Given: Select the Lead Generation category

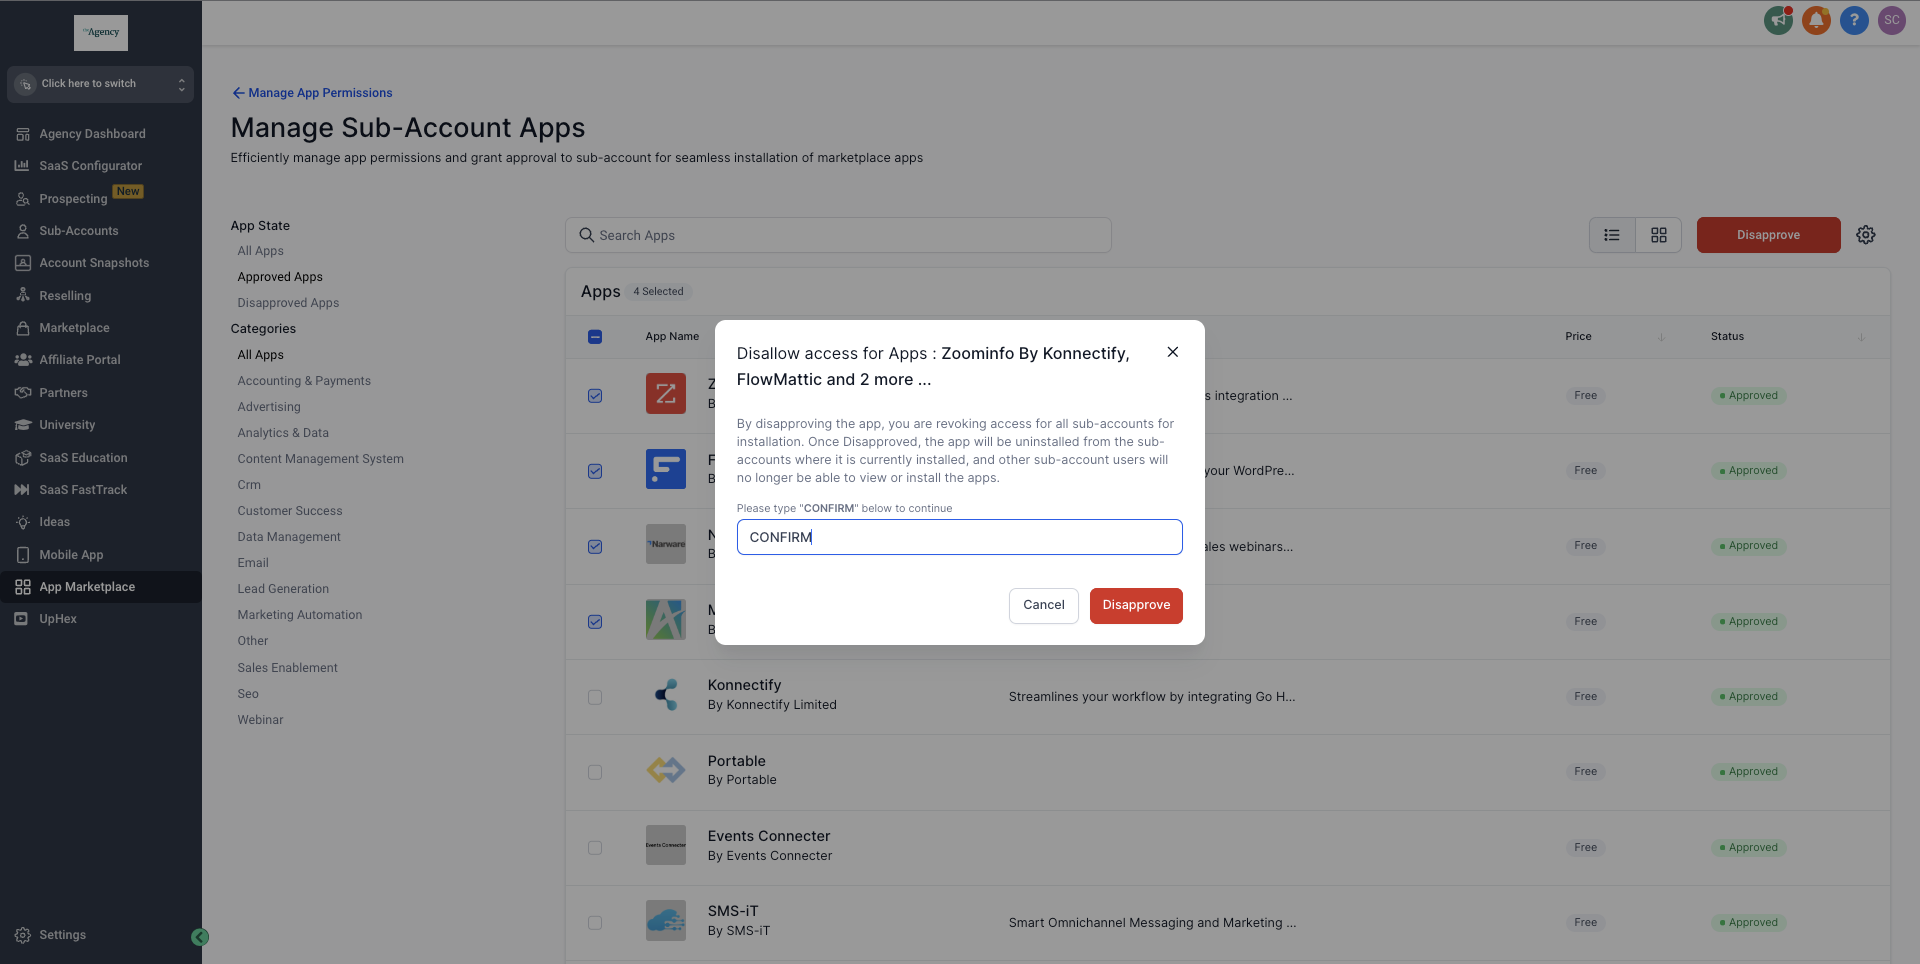Looking at the screenshot, I should pos(283,589).
